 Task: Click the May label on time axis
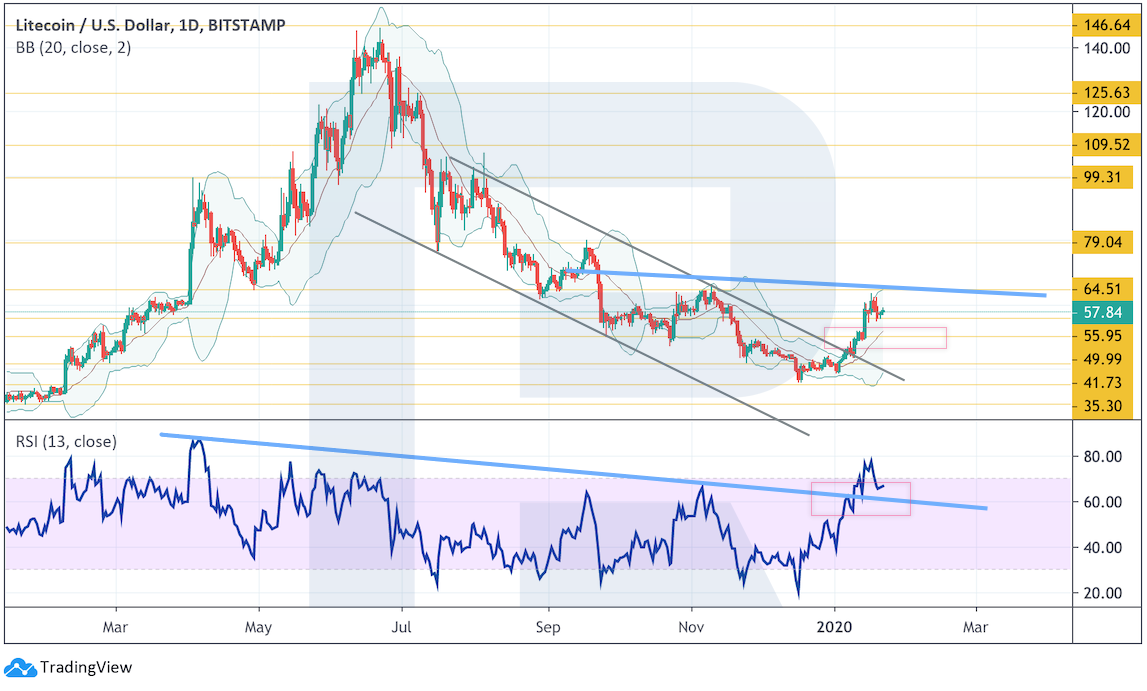coord(258,627)
